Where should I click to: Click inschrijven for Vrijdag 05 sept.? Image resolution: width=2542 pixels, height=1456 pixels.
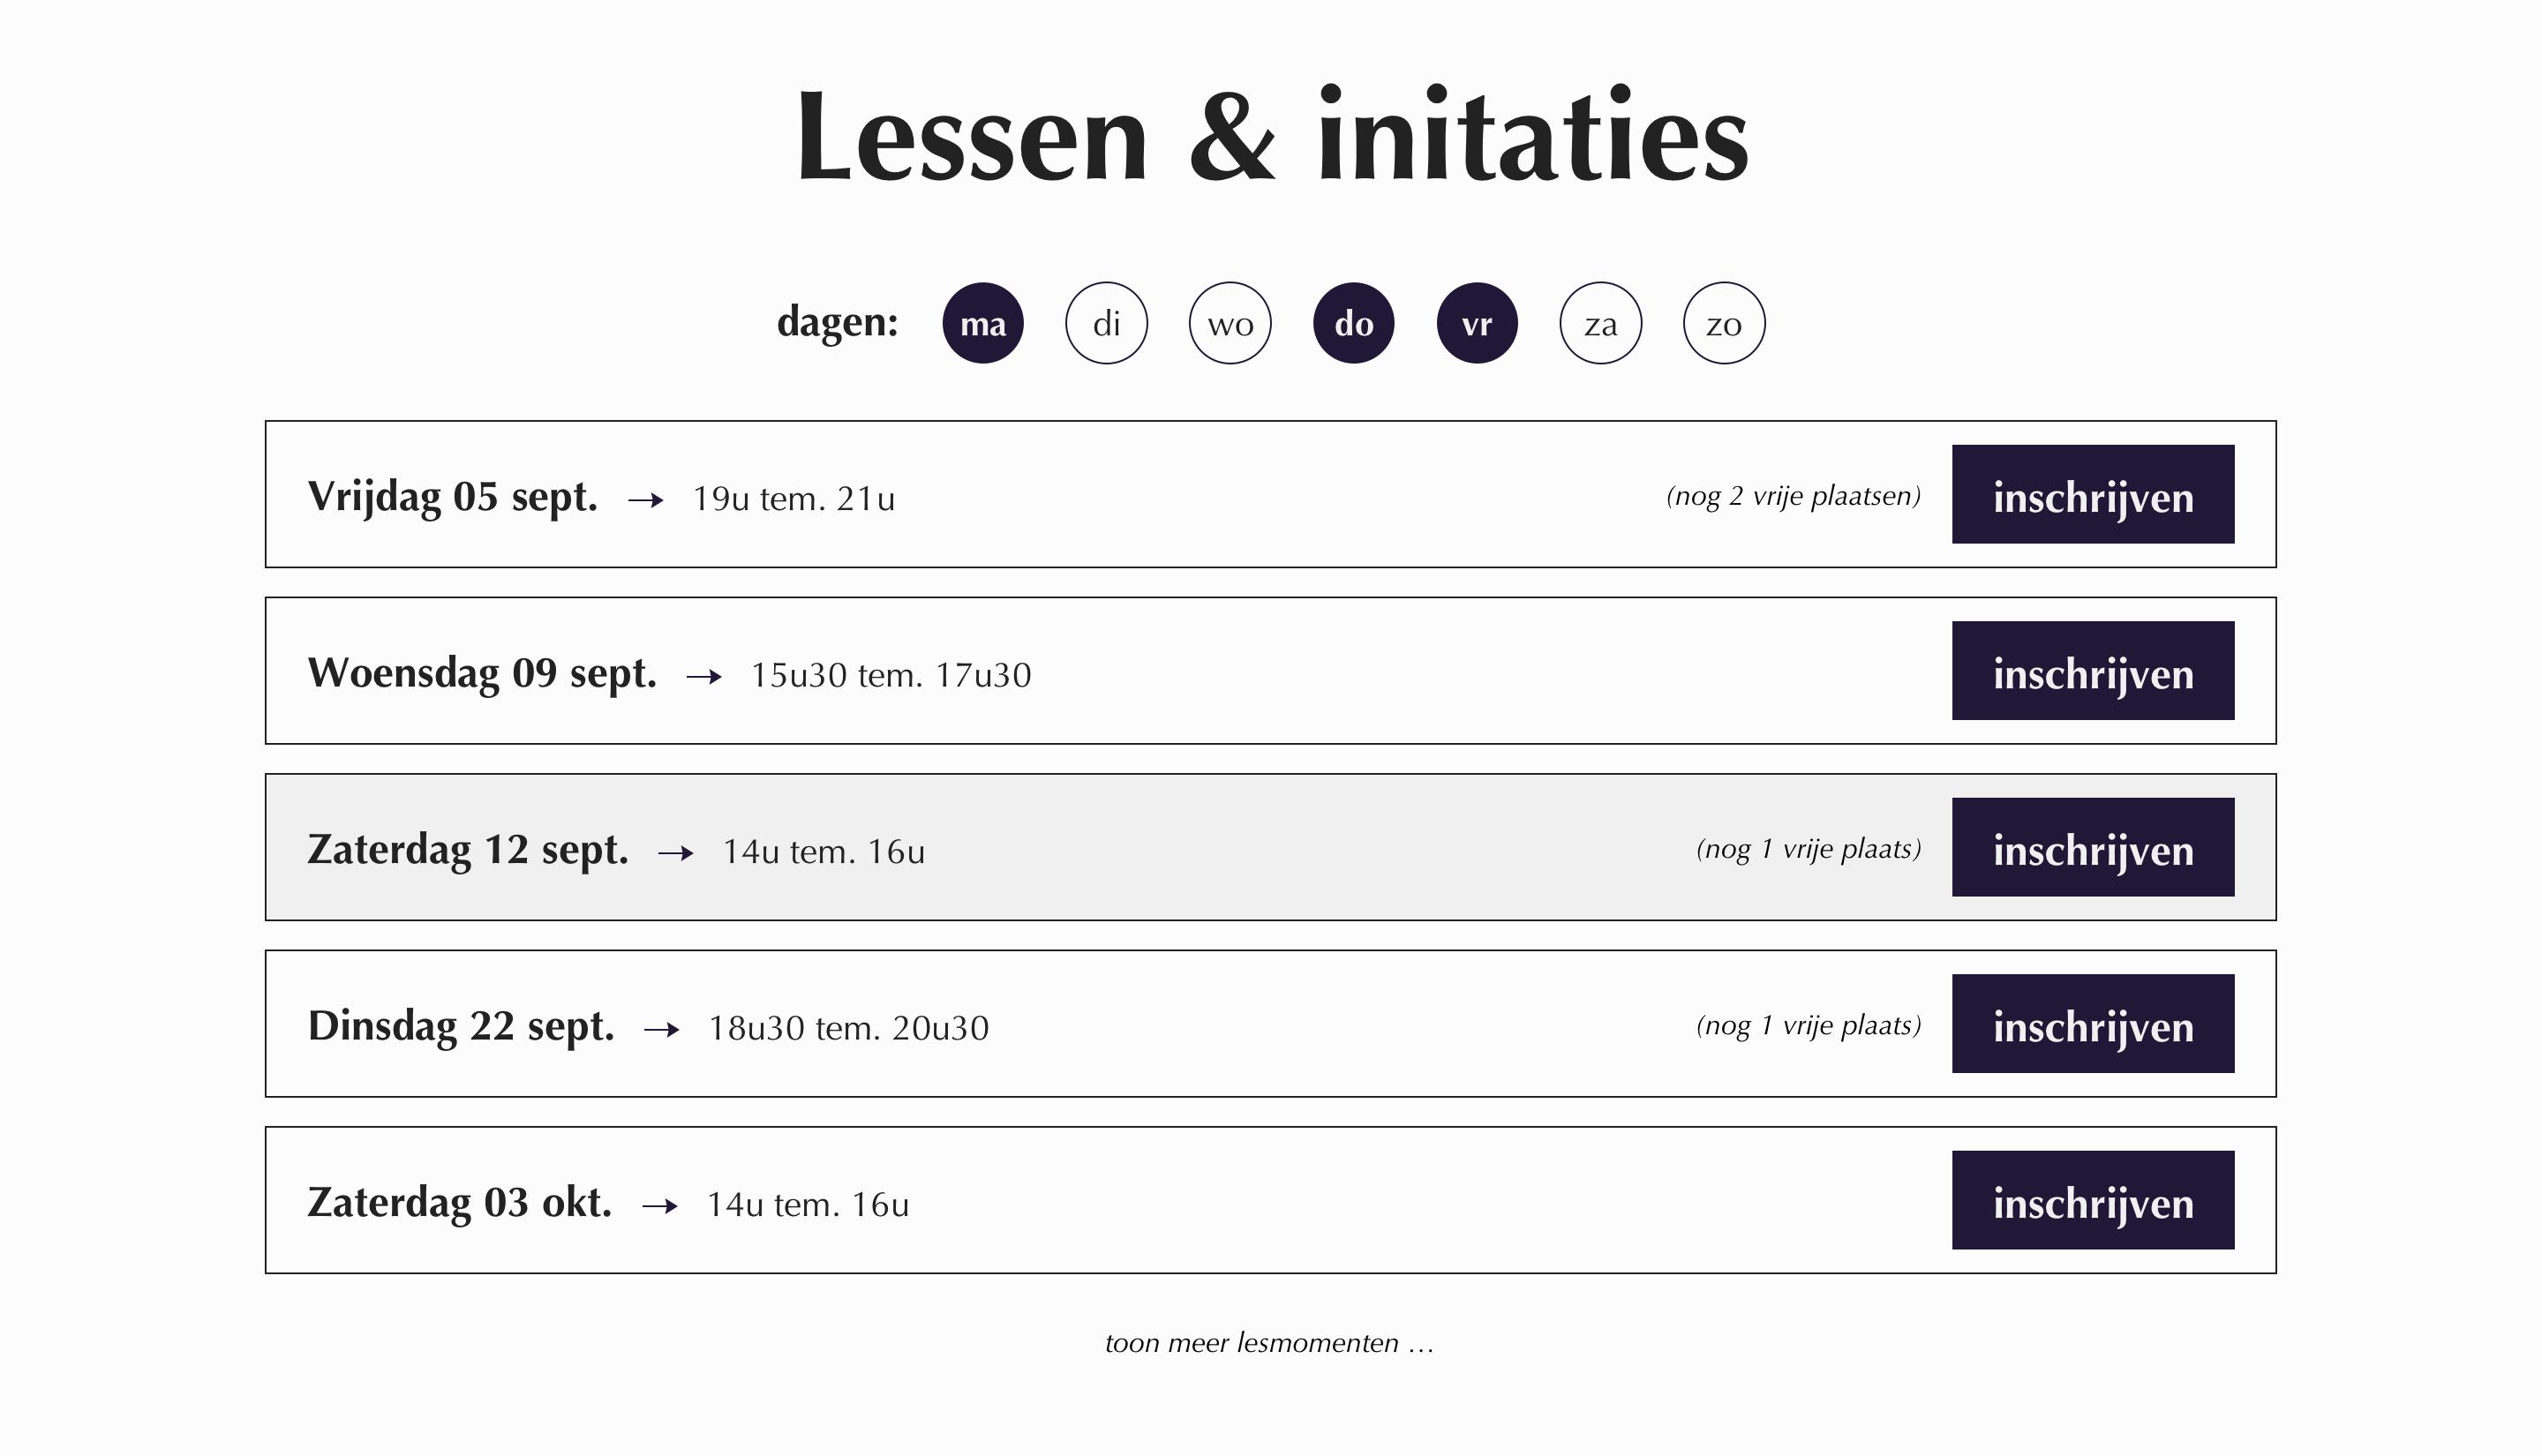click(x=2093, y=494)
